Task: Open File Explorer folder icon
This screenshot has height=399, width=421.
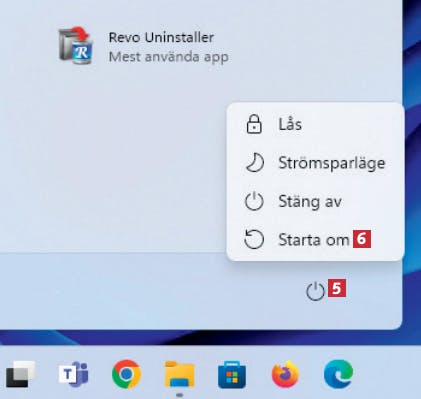Action: tap(179, 374)
